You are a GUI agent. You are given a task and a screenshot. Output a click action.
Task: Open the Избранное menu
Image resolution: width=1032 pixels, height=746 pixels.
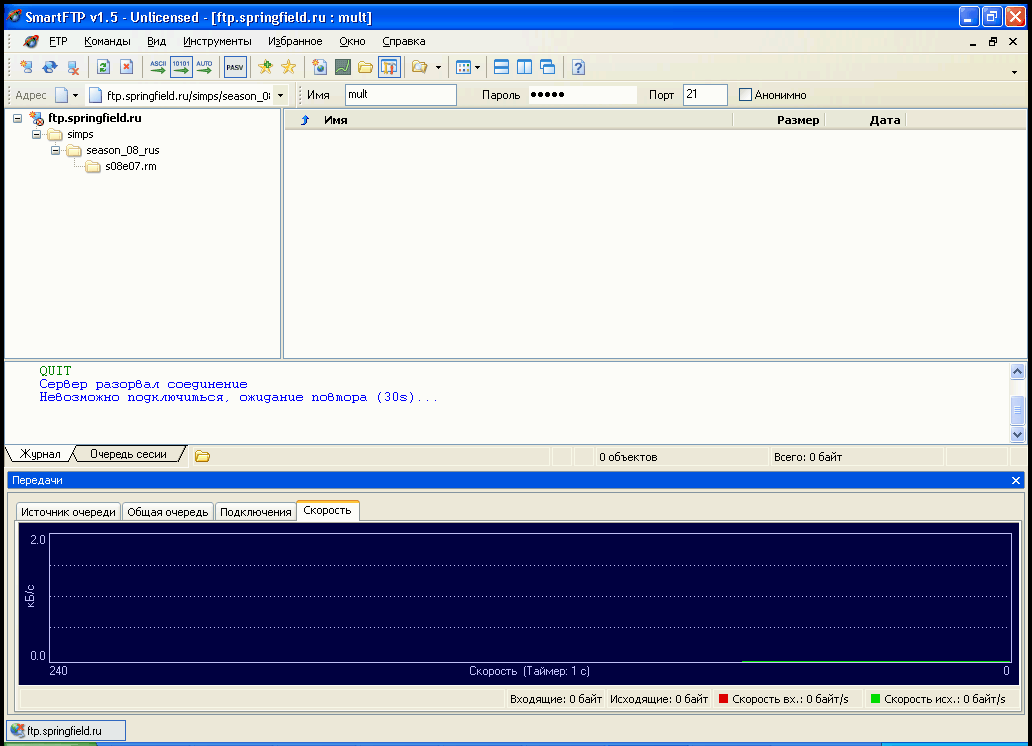[x=295, y=41]
